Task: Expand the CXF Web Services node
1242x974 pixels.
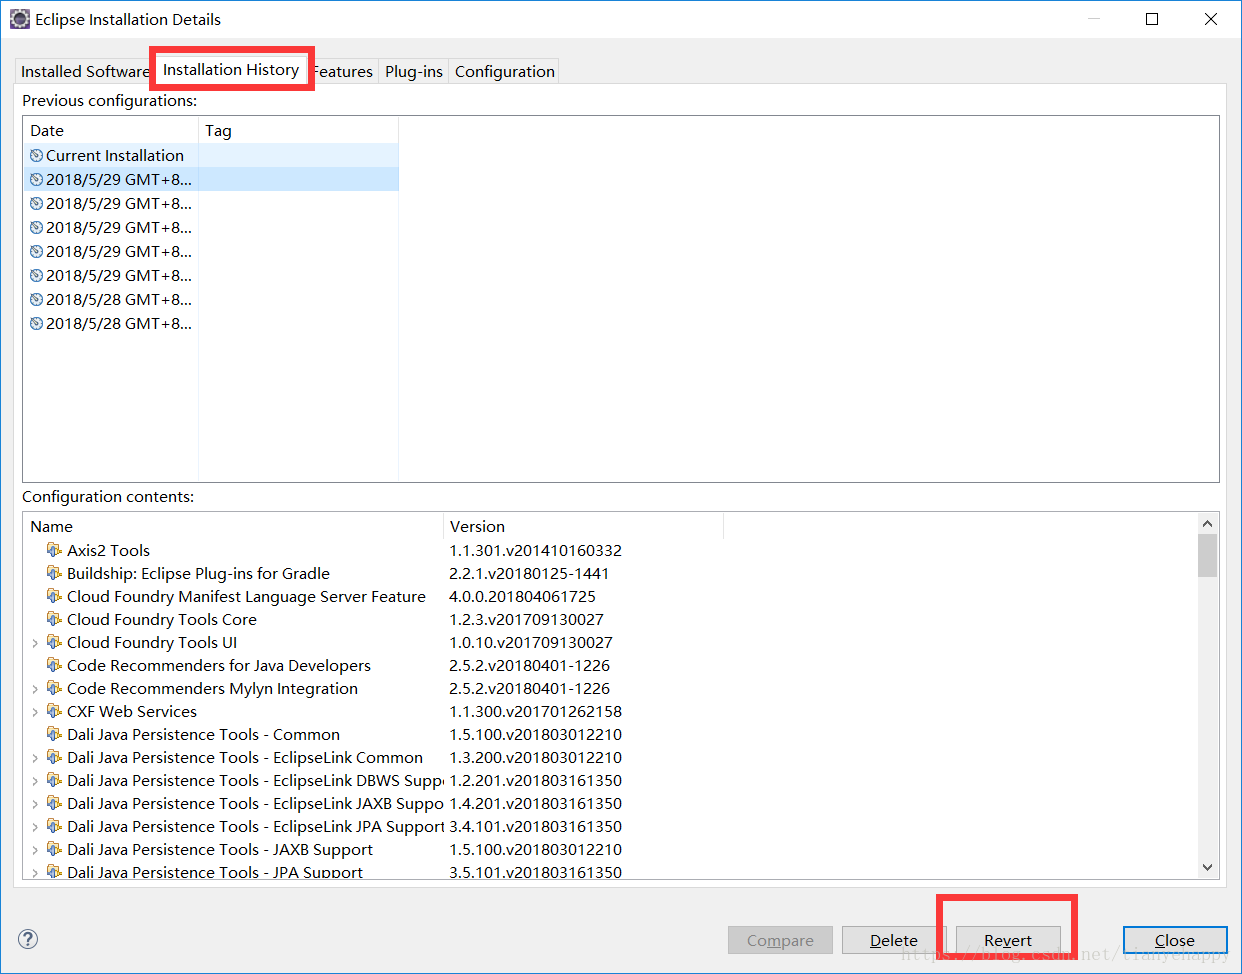Action: point(35,712)
